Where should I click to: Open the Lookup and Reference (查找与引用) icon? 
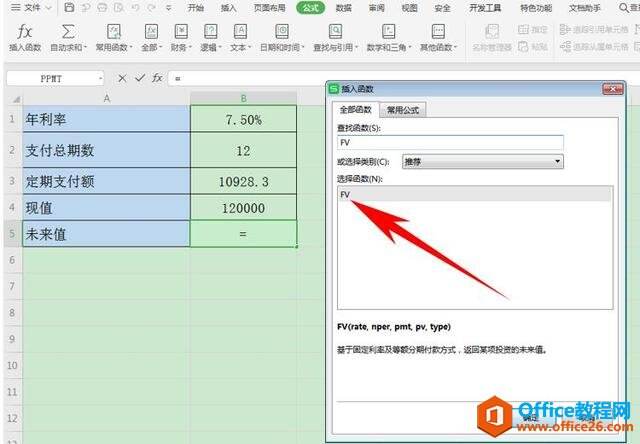[335, 31]
